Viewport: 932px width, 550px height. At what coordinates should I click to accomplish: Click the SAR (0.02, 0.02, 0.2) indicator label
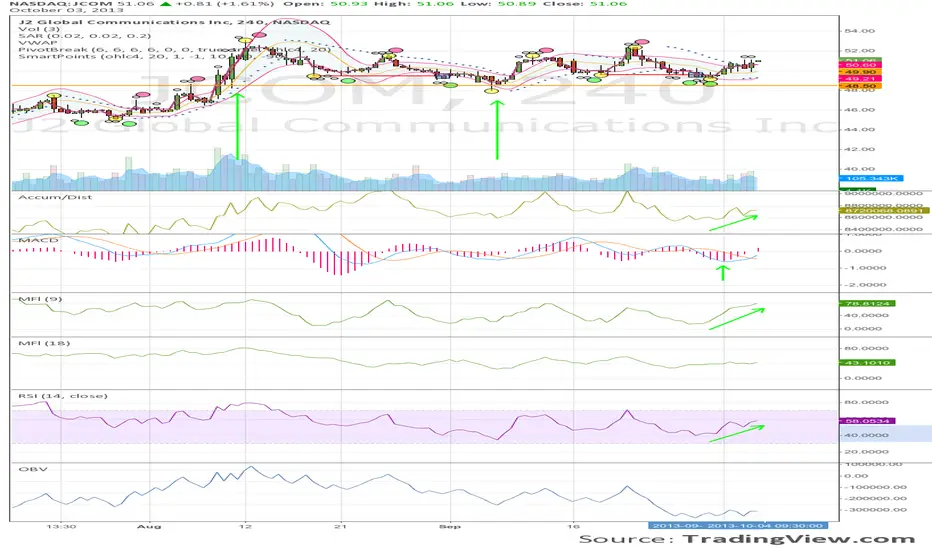click(x=84, y=36)
